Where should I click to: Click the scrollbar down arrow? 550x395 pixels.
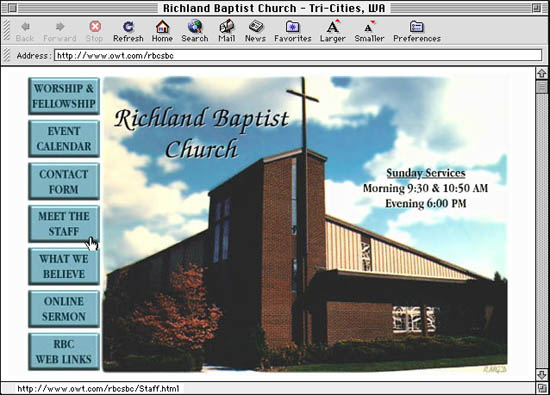click(542, 374)
